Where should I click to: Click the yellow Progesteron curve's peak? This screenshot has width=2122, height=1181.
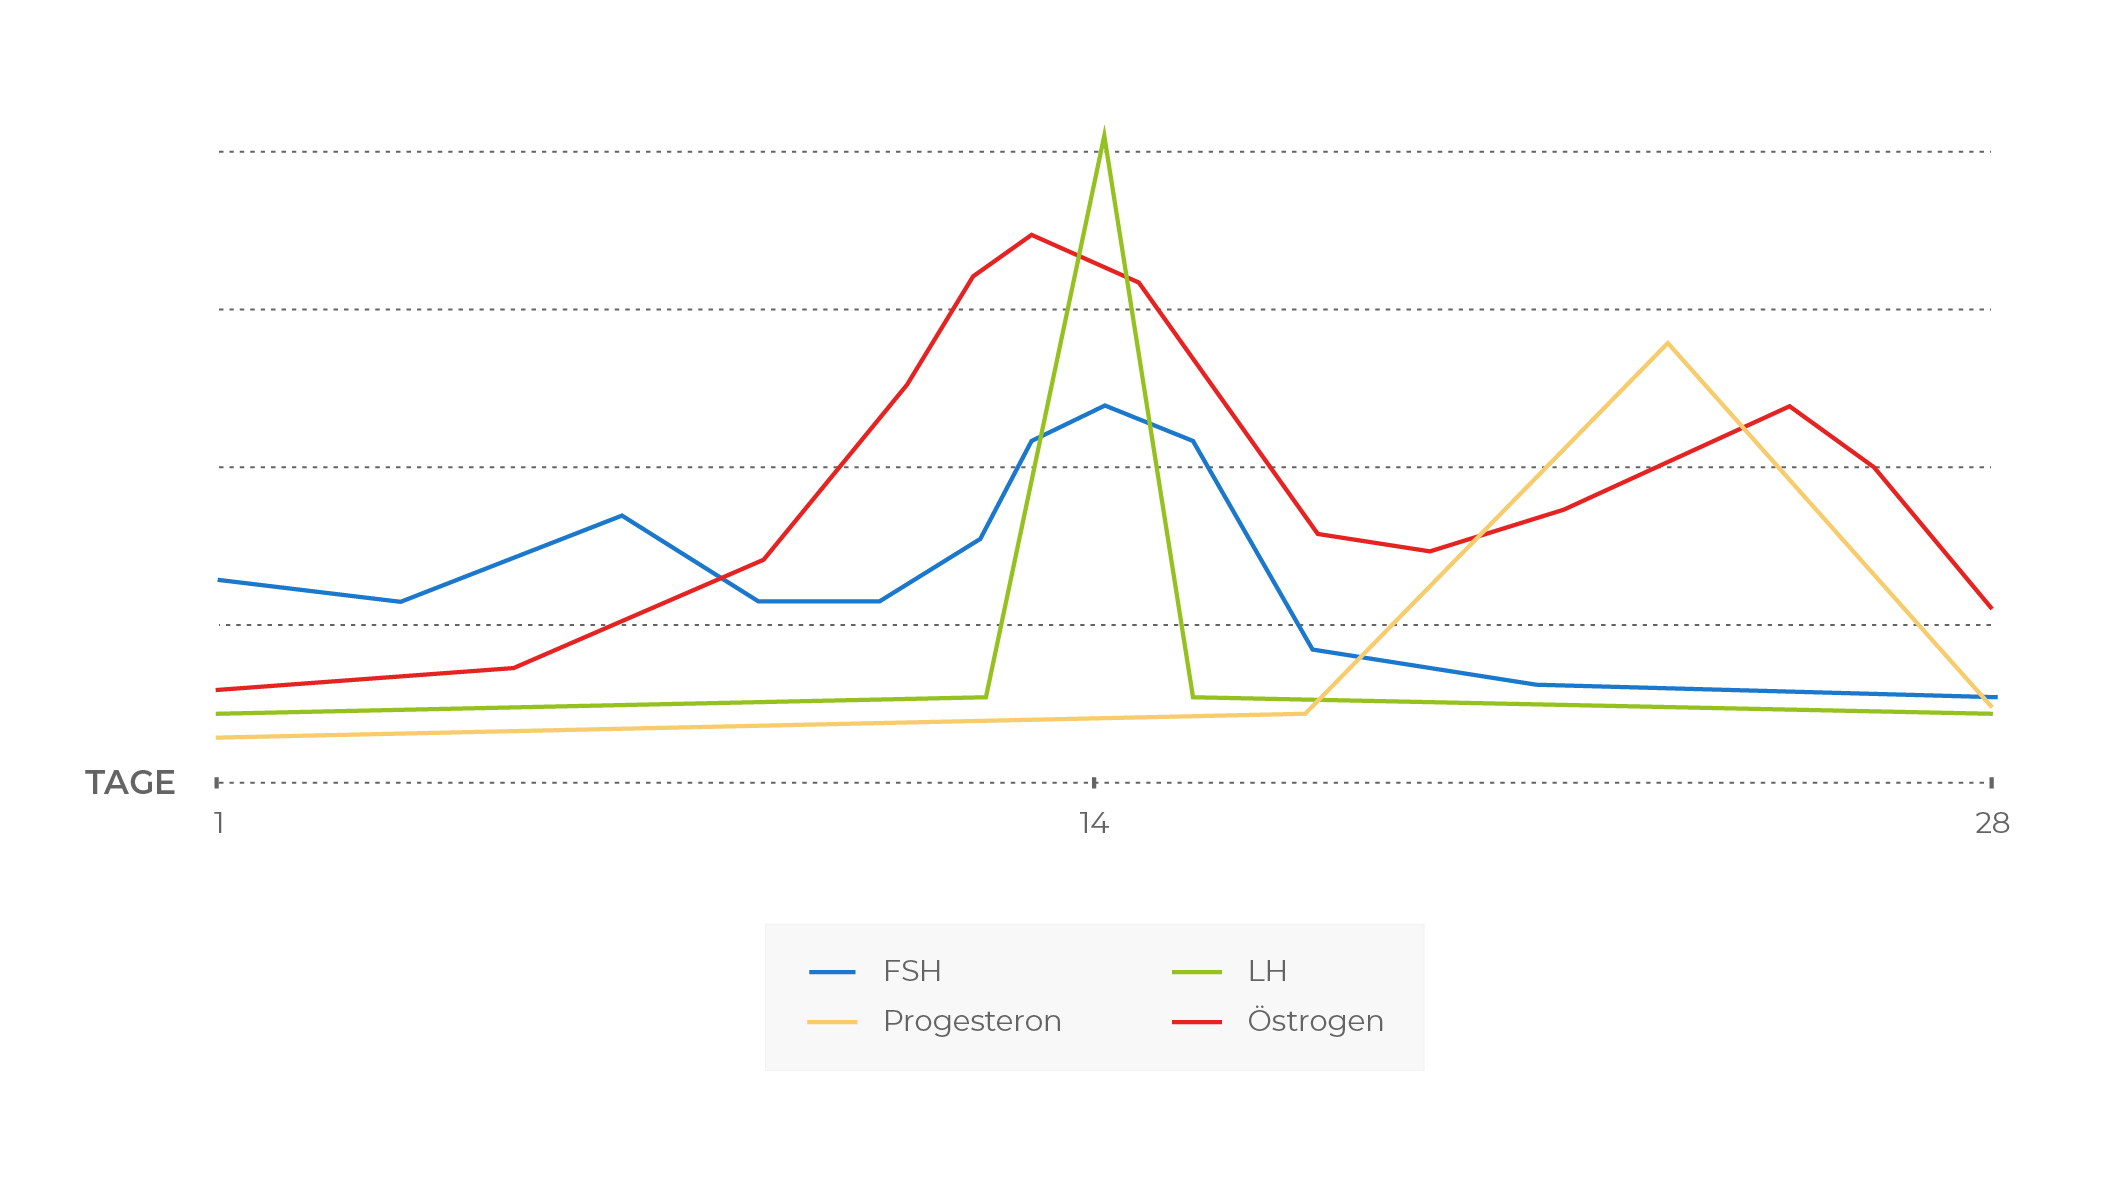(x=1667, y=343)
